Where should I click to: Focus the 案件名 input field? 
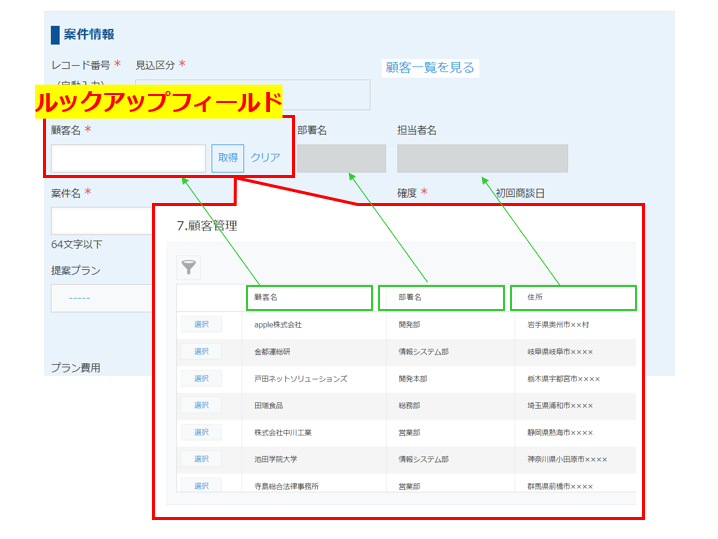(x=102, y=221)
